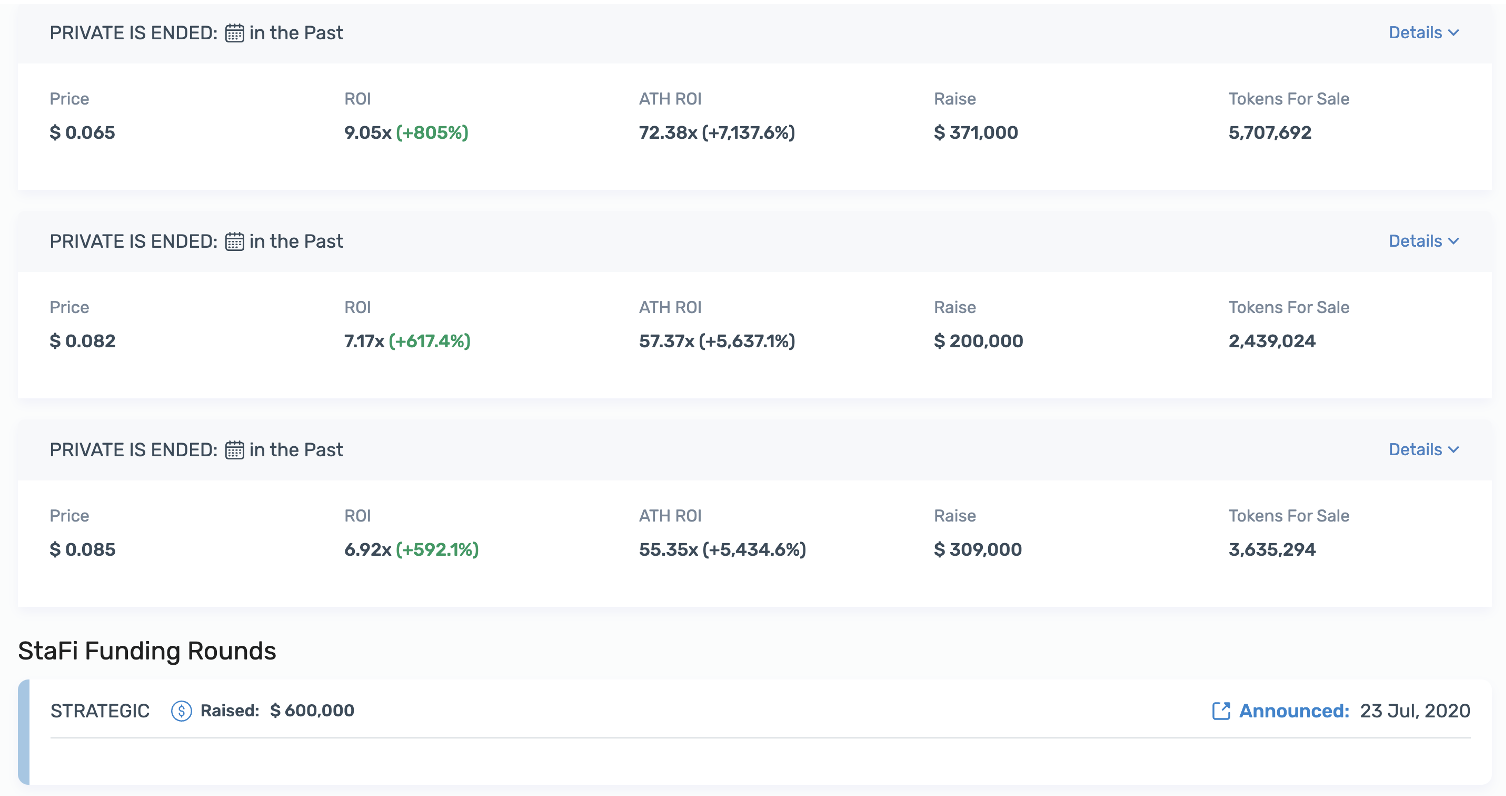Screen dimensions: 1506x796
Task: Open Details for the $0.085 private round
Action: [1423, 450]
